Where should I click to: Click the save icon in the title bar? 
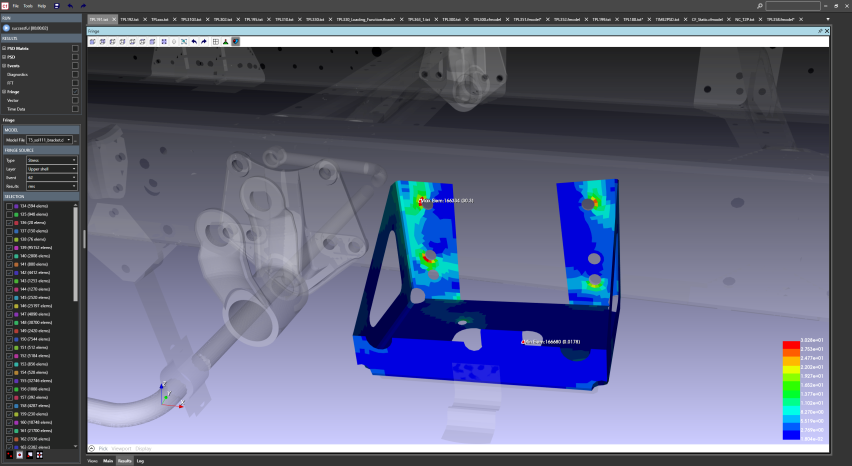55,6
